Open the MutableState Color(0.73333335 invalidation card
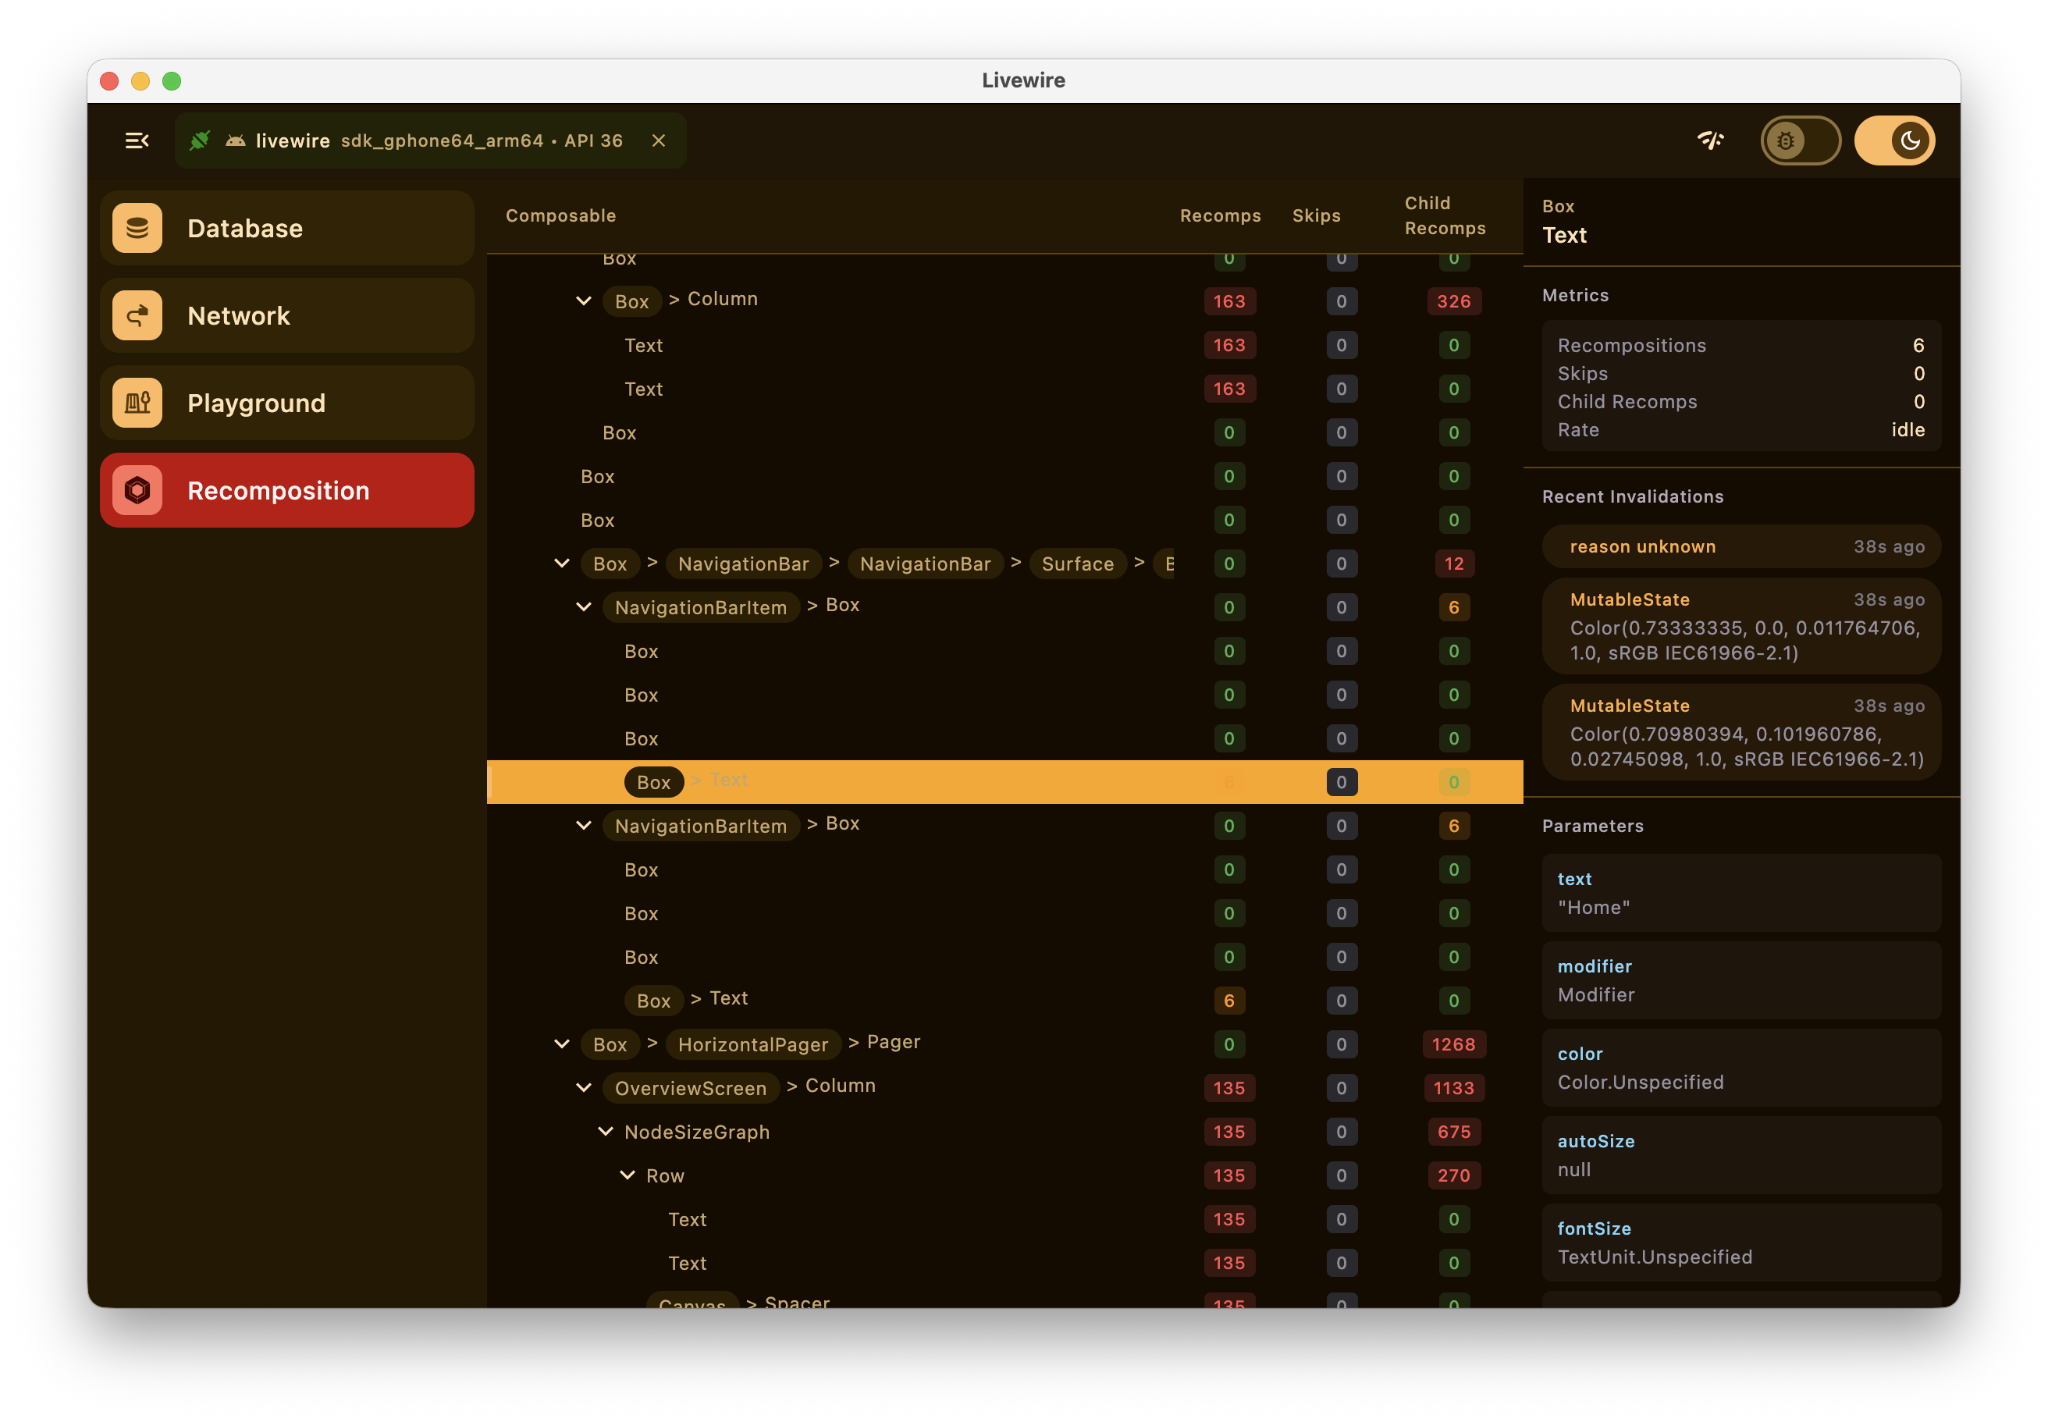2048x1424 pixels. click(x=1741, y=626)
